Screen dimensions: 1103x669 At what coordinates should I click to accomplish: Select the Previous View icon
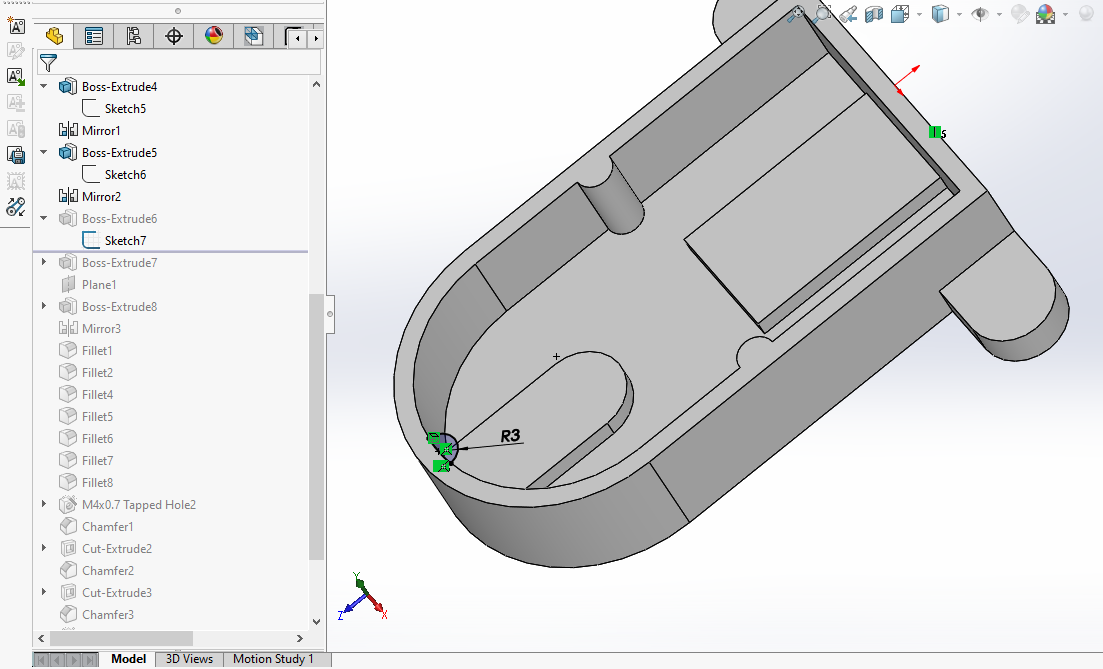point(848,14)
